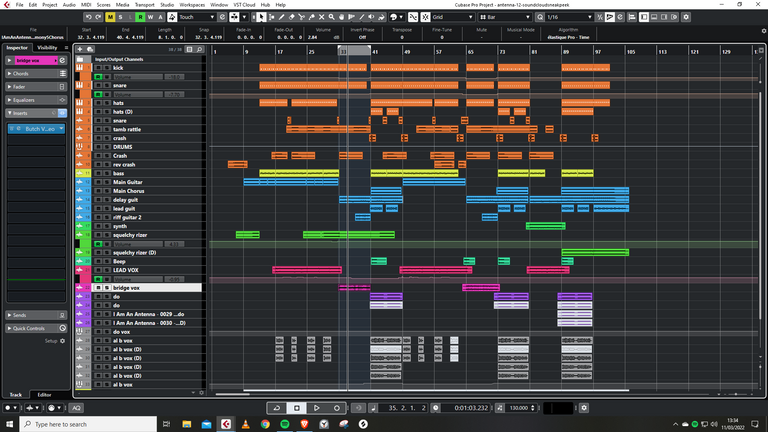Select the Draw pencil tool
The height and width of the screenshot is (432, 768).
pyautogui.click(x=282, y=17)
